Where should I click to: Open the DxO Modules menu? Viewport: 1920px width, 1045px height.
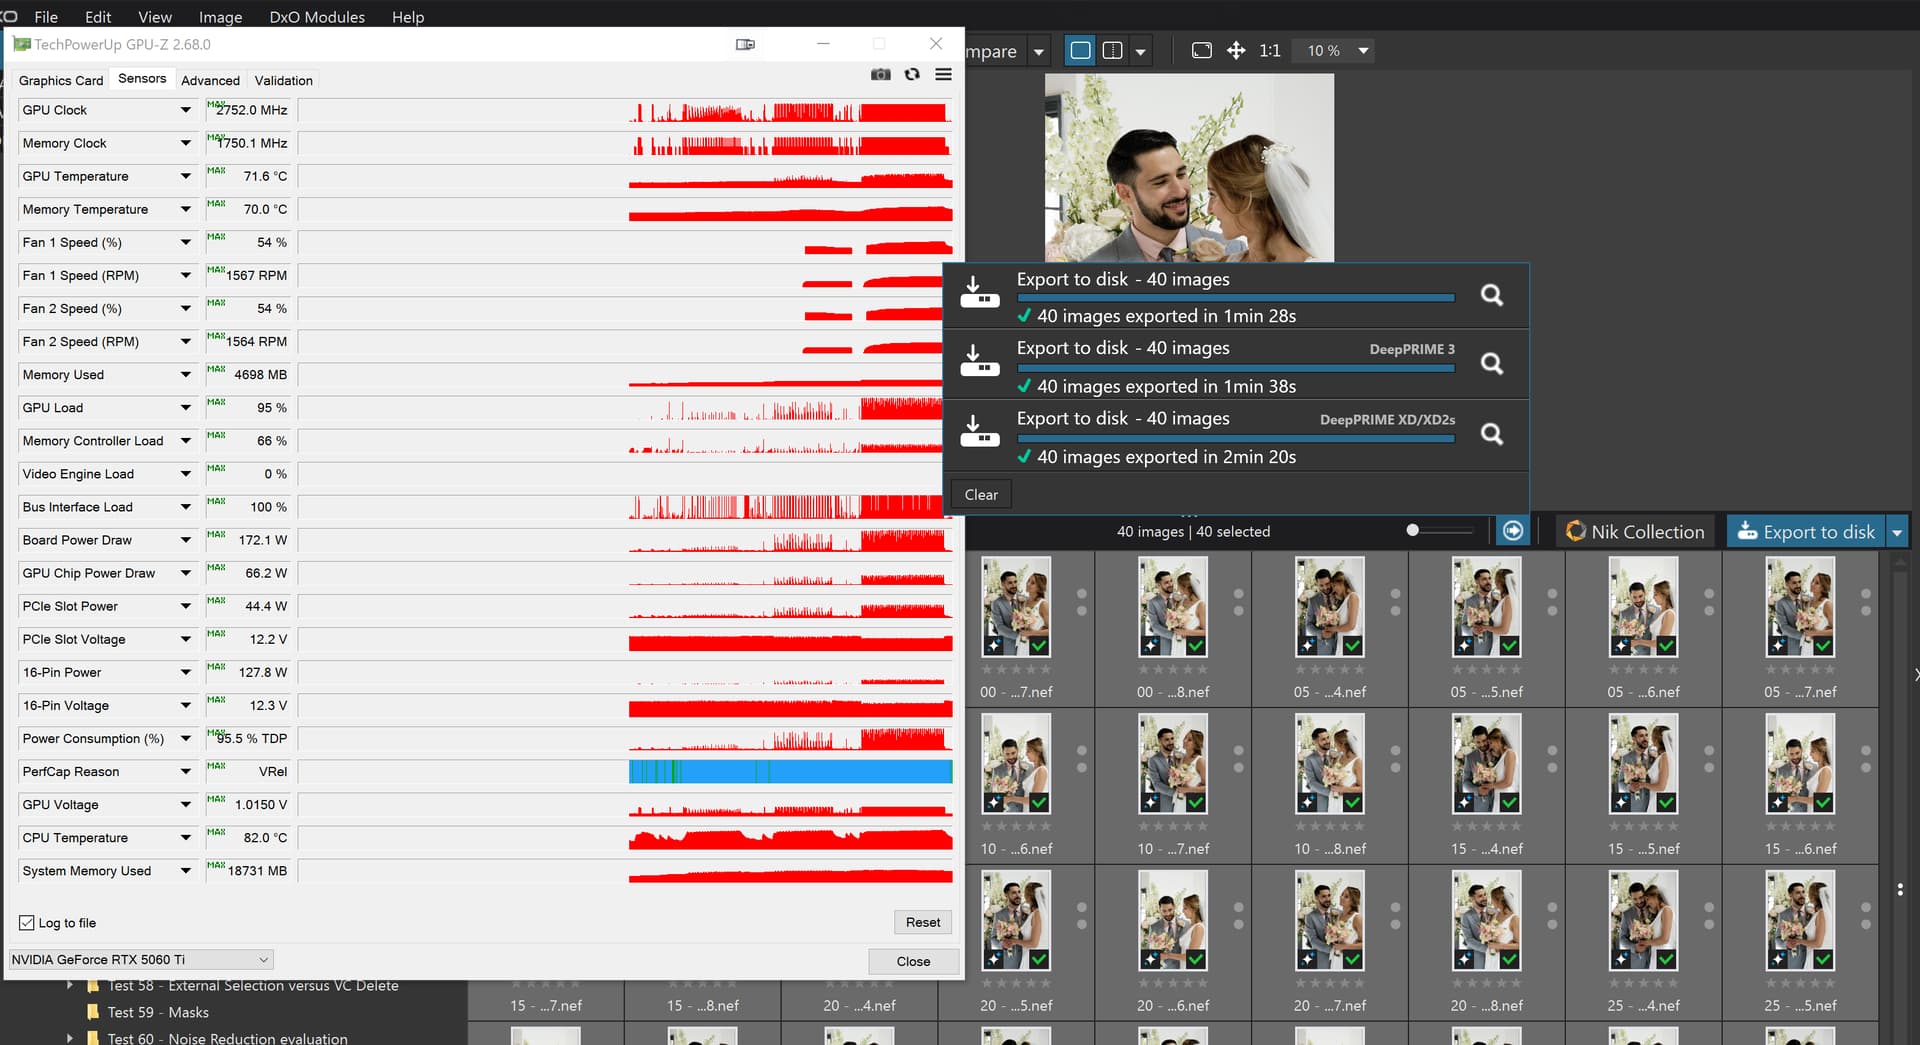(317, 17)
